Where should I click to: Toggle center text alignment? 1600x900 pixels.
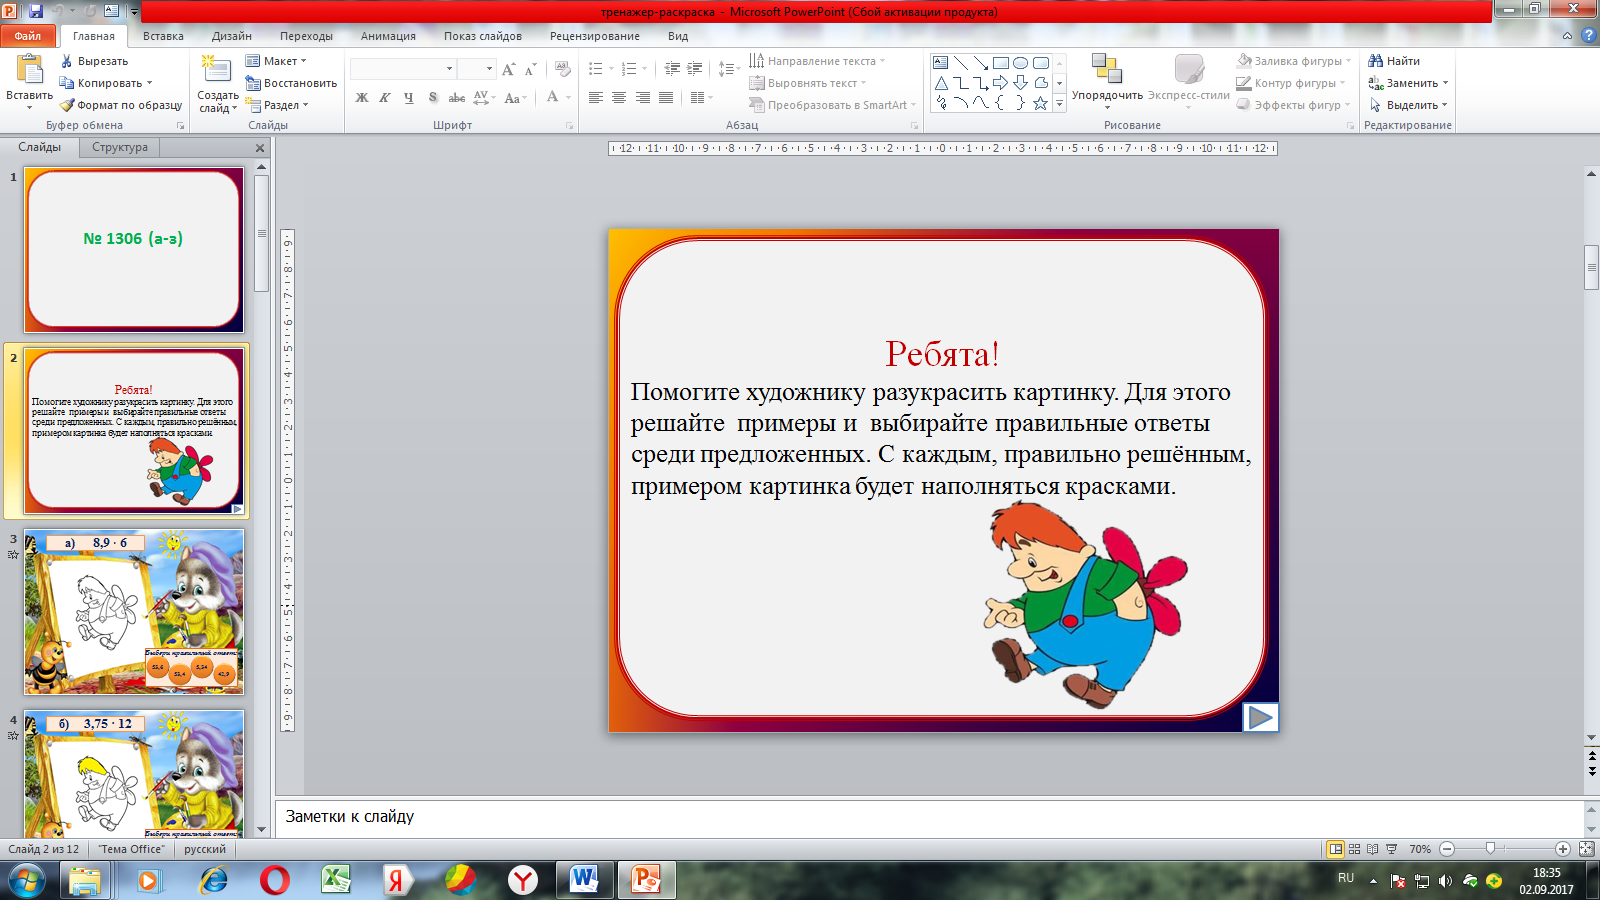(619, 97)
